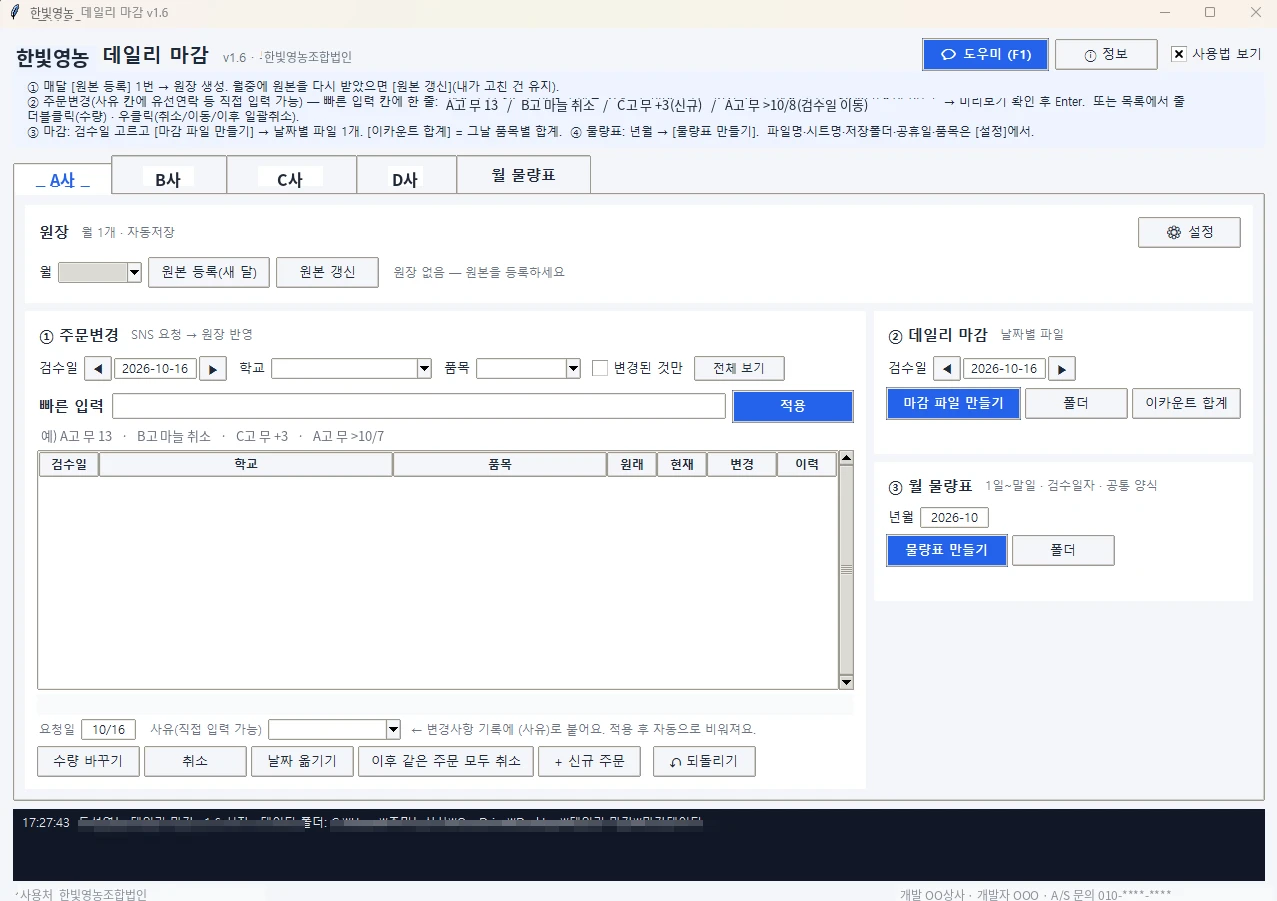
Task: Click 이후 같은 주문 모두 취소
Action: [x=446, y=761]
